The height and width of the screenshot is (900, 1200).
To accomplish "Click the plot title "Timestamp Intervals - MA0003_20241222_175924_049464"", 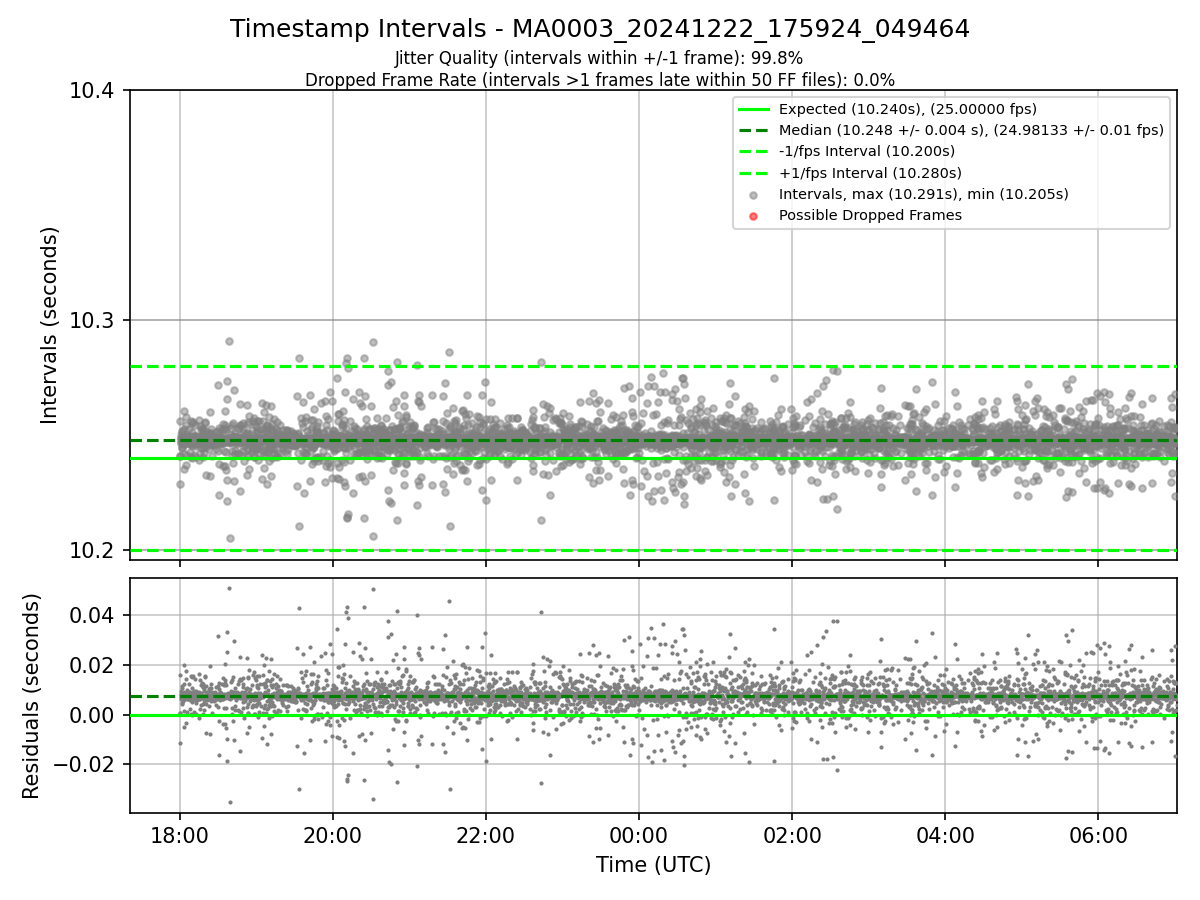I will [x=600, y=29].
